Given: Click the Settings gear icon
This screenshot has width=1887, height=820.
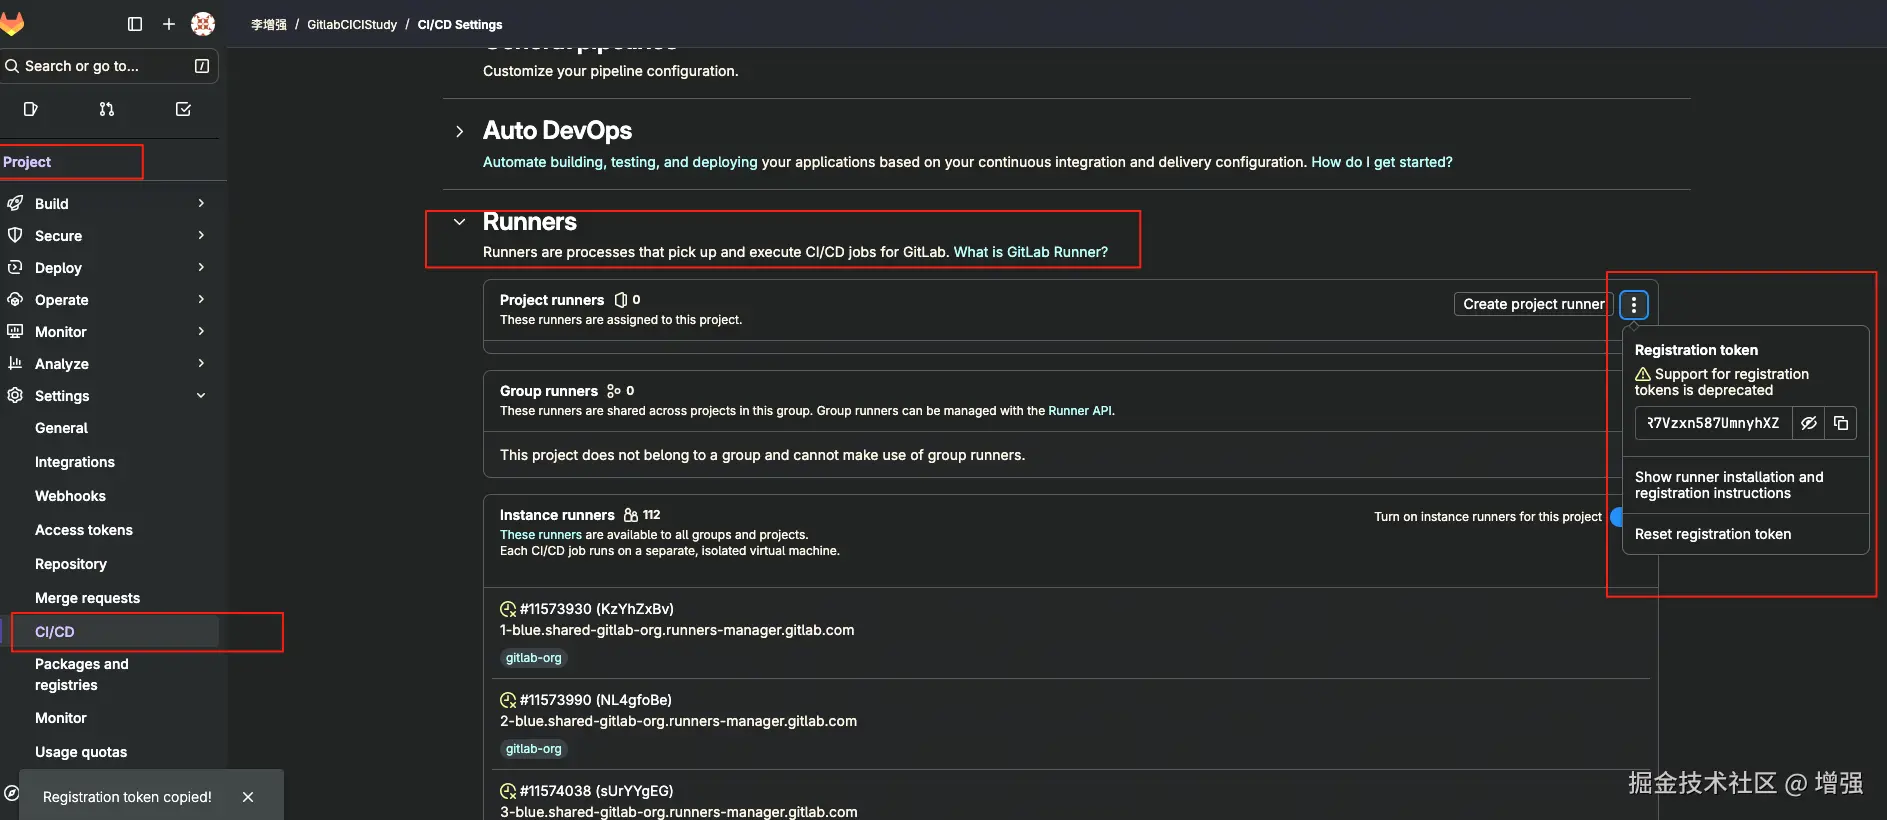Looking at the screenshot, I should tap(15, 395).
